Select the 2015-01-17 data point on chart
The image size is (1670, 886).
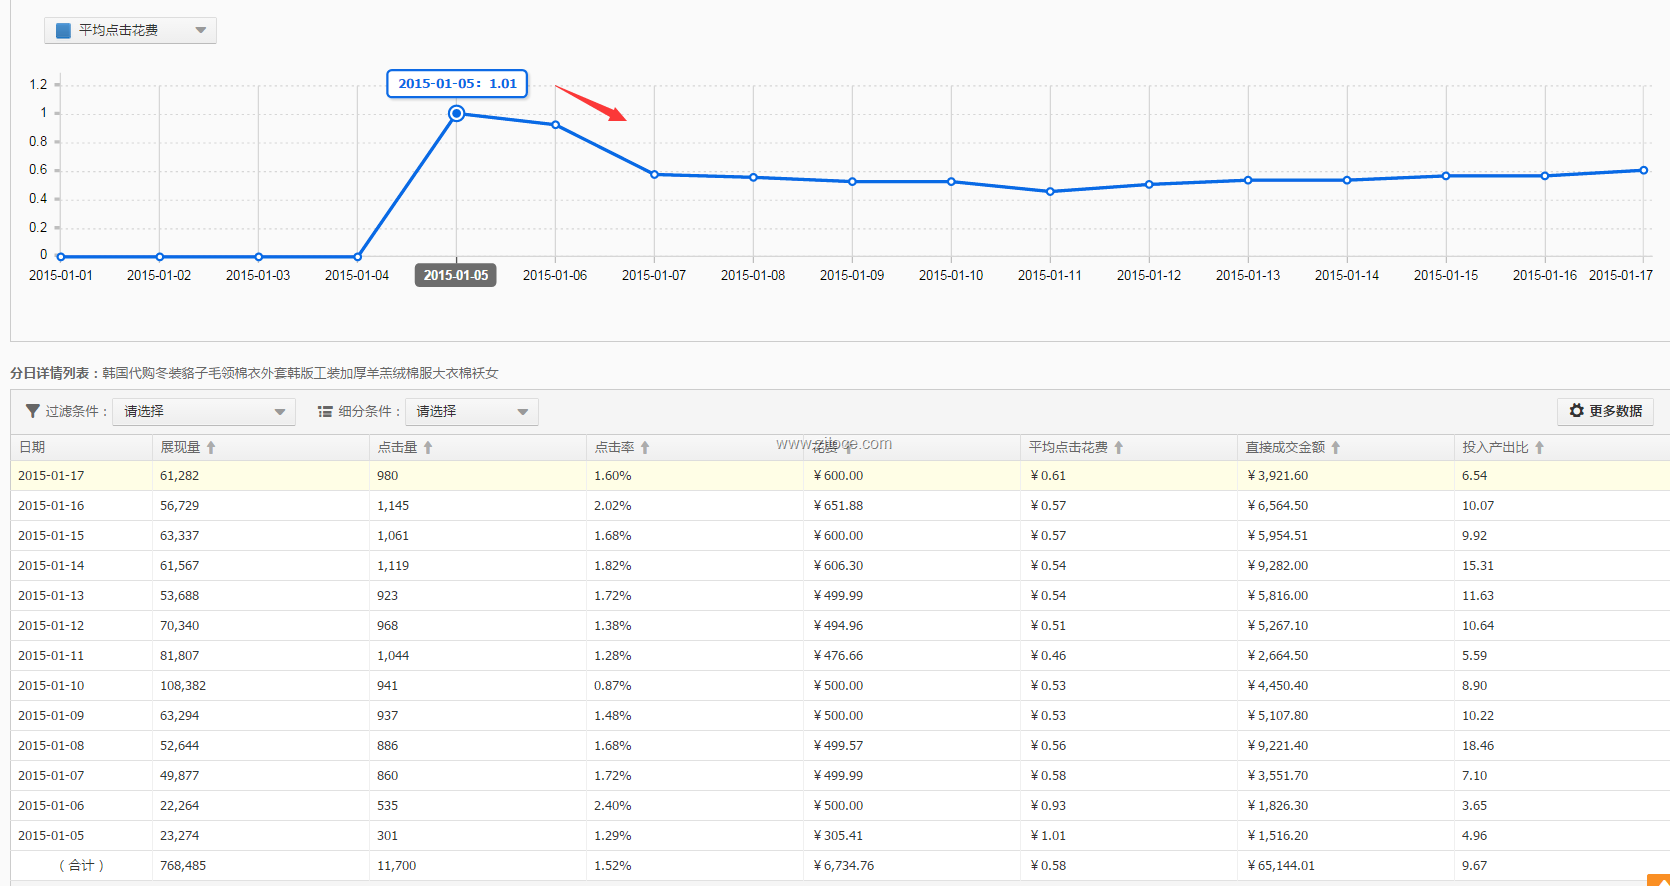(1643, 170)
